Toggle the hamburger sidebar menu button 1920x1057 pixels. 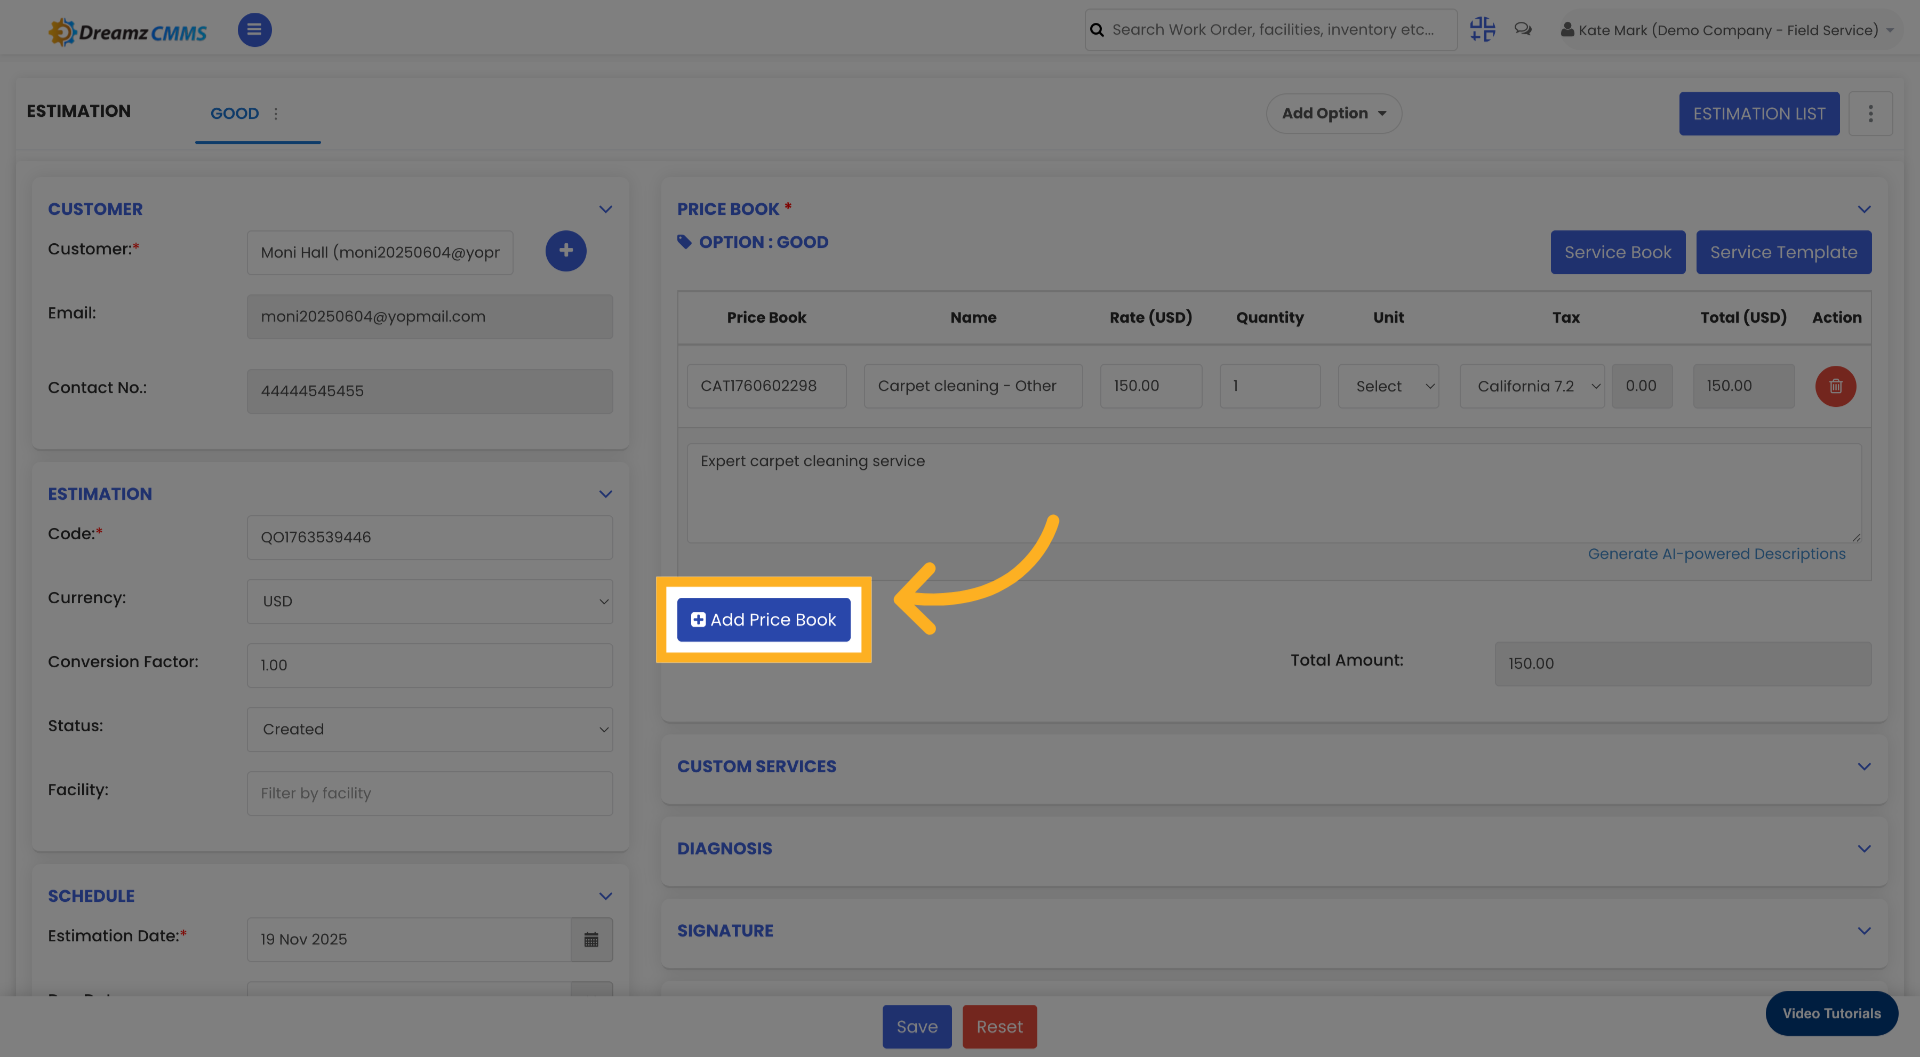tap(254, 30)
